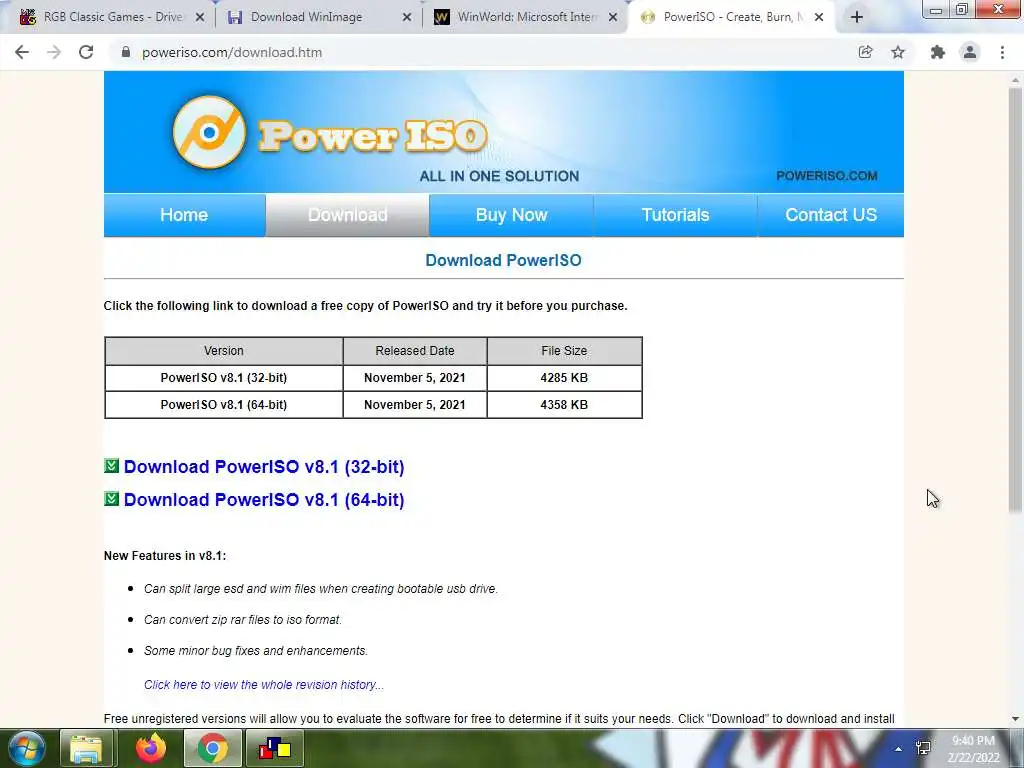Bookmark this page with the star icon

click(898, 52)
